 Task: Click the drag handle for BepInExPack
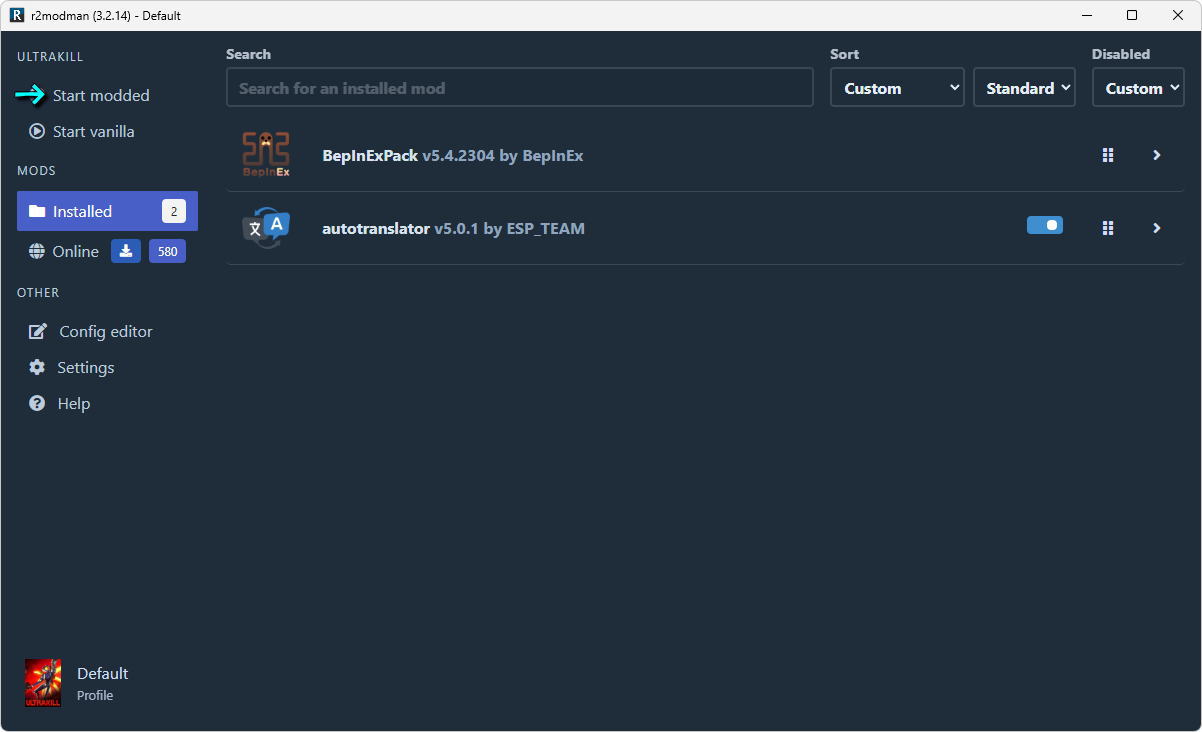click(1107, 155)
